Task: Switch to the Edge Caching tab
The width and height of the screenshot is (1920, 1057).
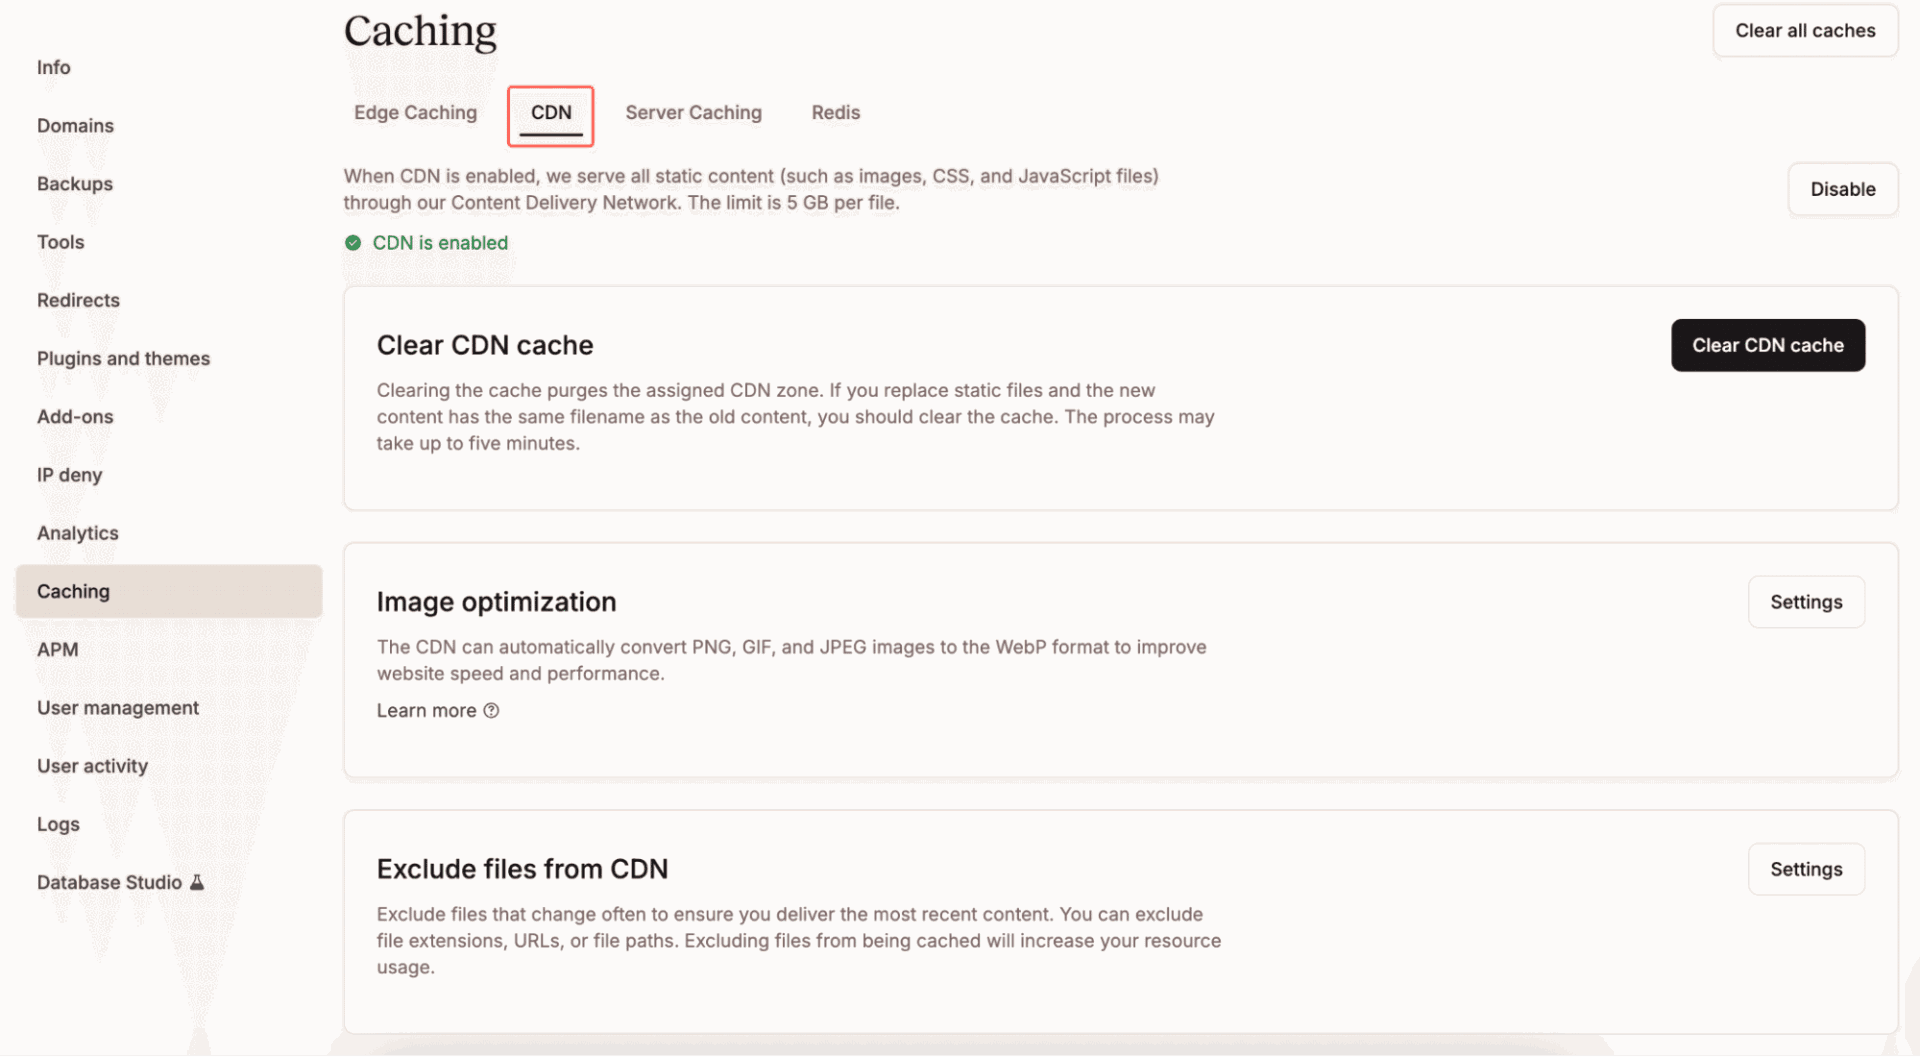Action: 415,113
